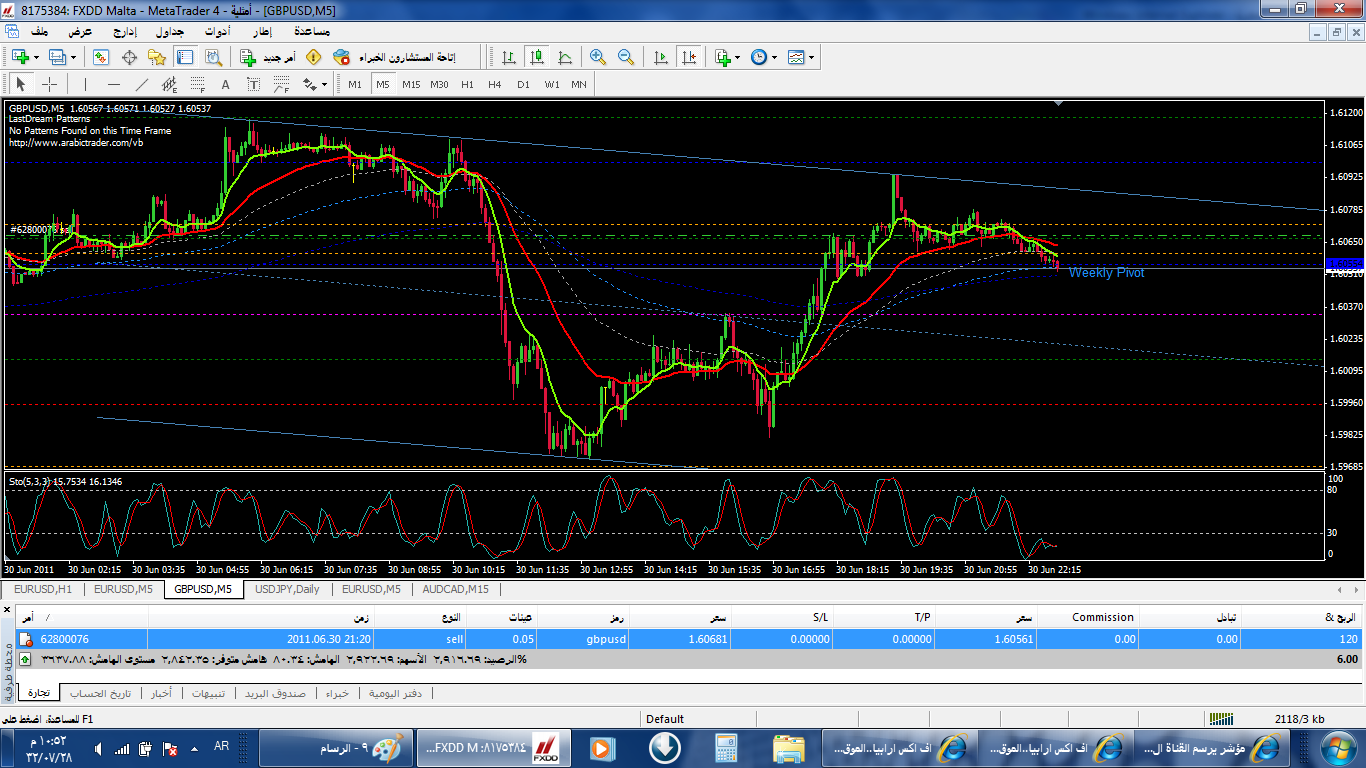The image size is (1366, 768).
Task: Open the Strategy Tester icon
Action: point(212,57)
